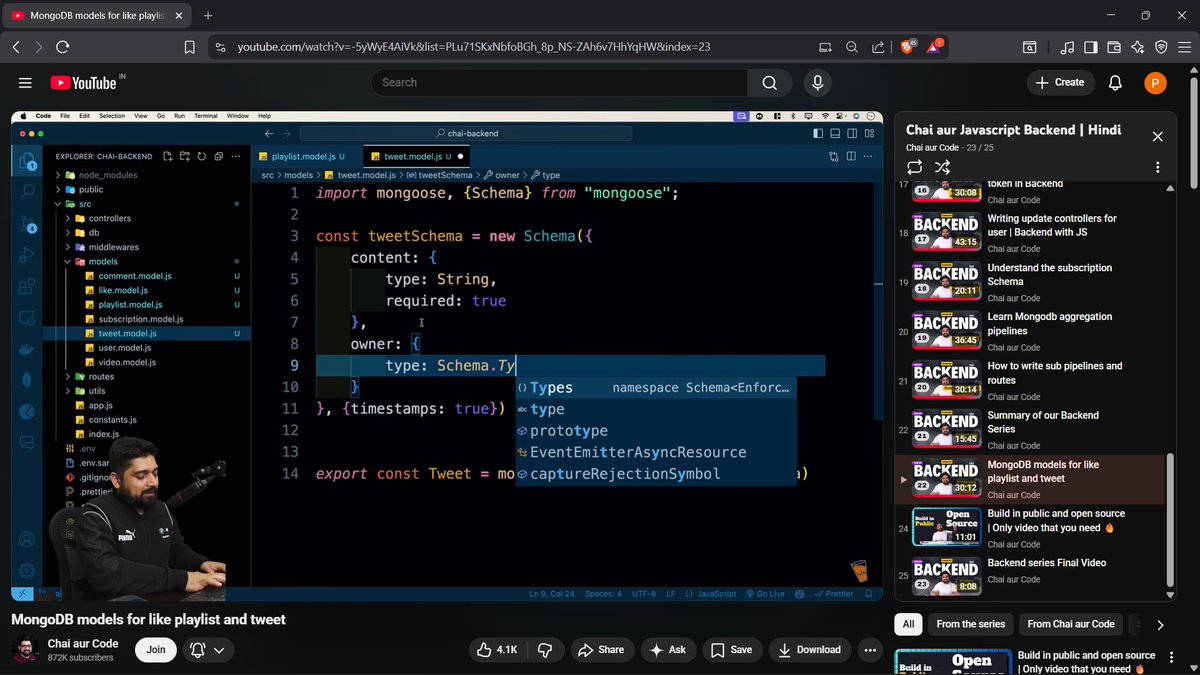Image resolution: width=1200 pixels, height=675 pixels.
Task: Open Brave Rewards triangle icon
Action: point(935,47)
